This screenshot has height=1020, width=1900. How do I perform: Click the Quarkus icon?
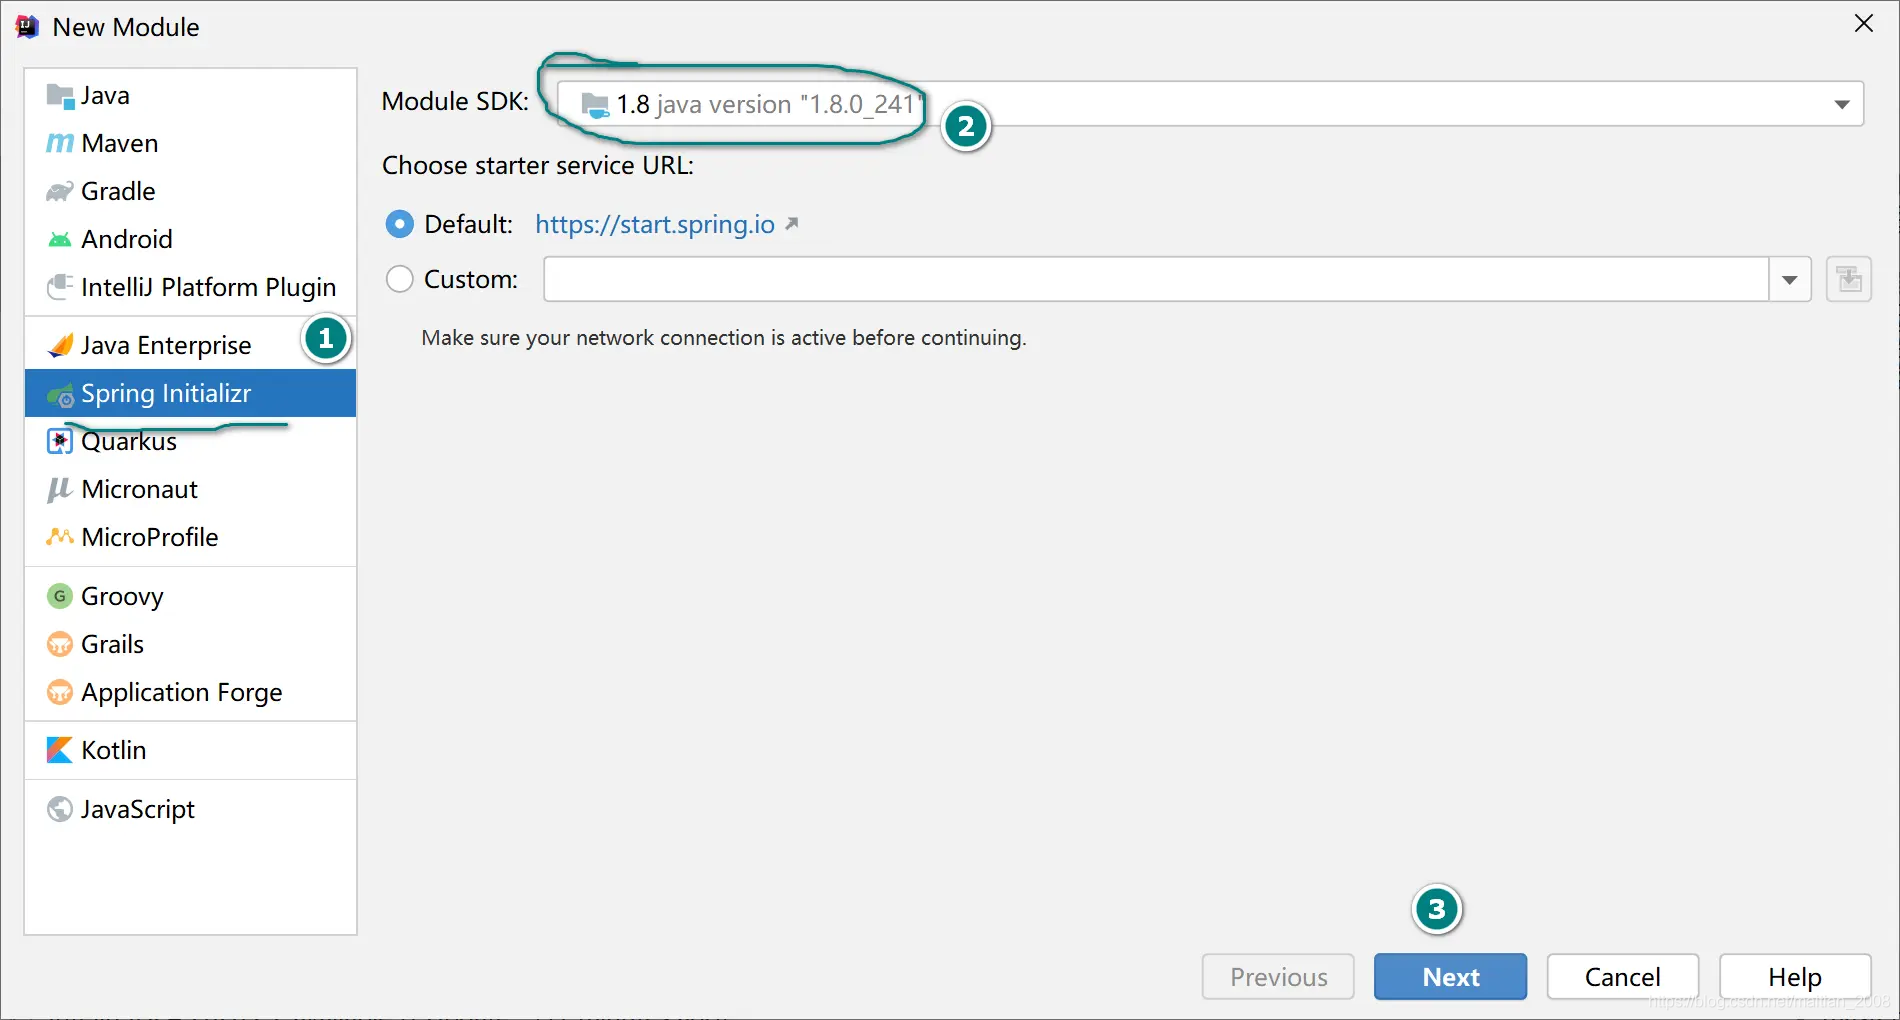60,441
